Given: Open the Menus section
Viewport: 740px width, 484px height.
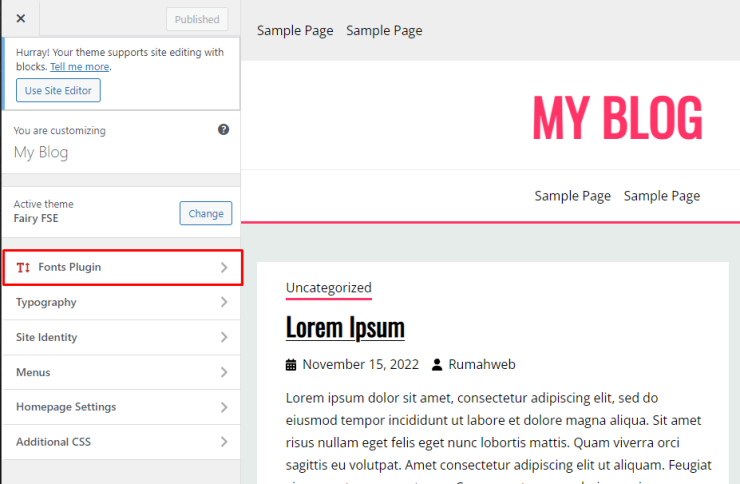Looking at the screenshot, I should click(121, 372).
